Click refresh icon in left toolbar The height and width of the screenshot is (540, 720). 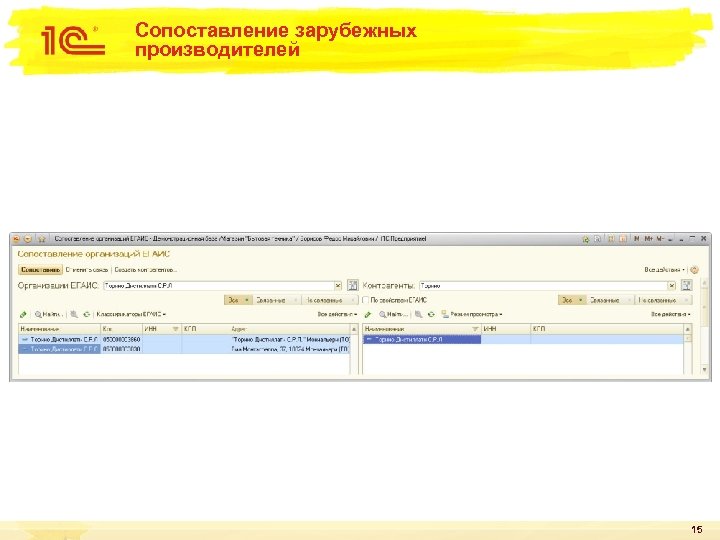86,315
